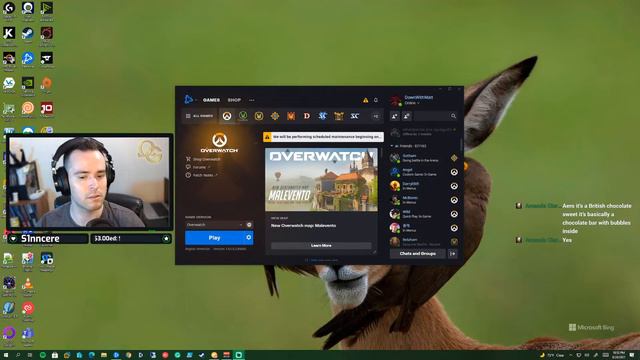Viewport: 640px width, 360px height.
Task: Open the Online status dropdown
Action: pos(412,103)
